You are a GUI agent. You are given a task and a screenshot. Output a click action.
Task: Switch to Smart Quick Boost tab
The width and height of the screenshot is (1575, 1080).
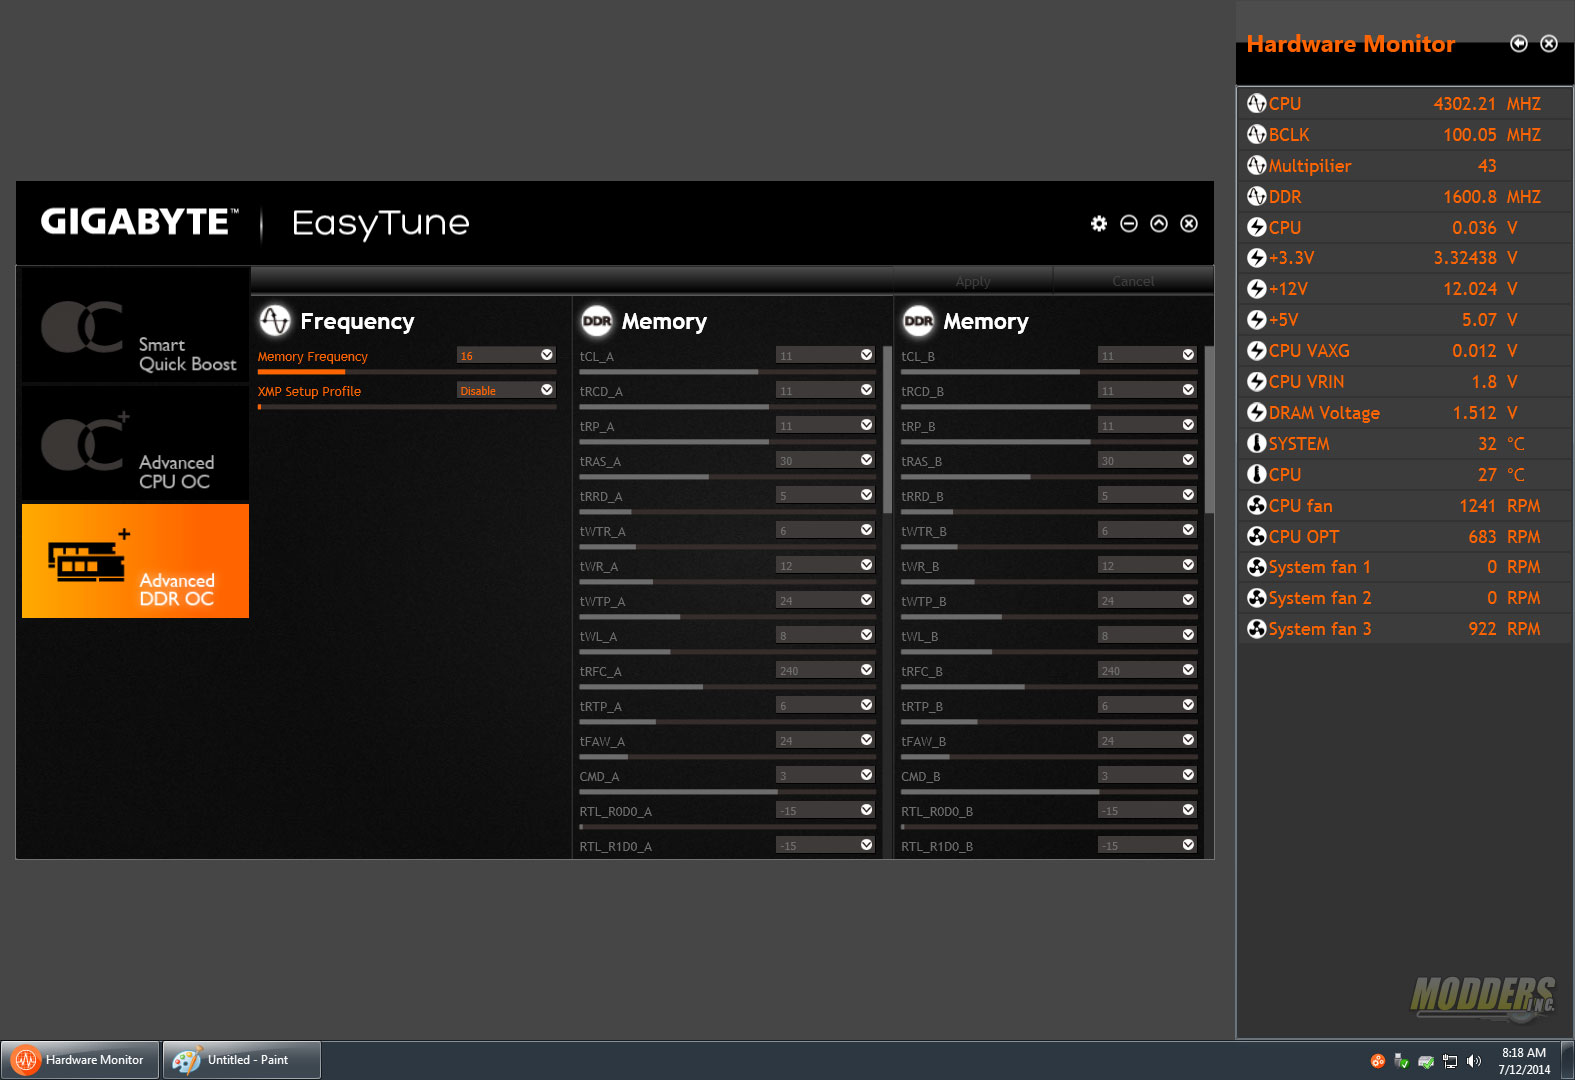pos(135,326)
